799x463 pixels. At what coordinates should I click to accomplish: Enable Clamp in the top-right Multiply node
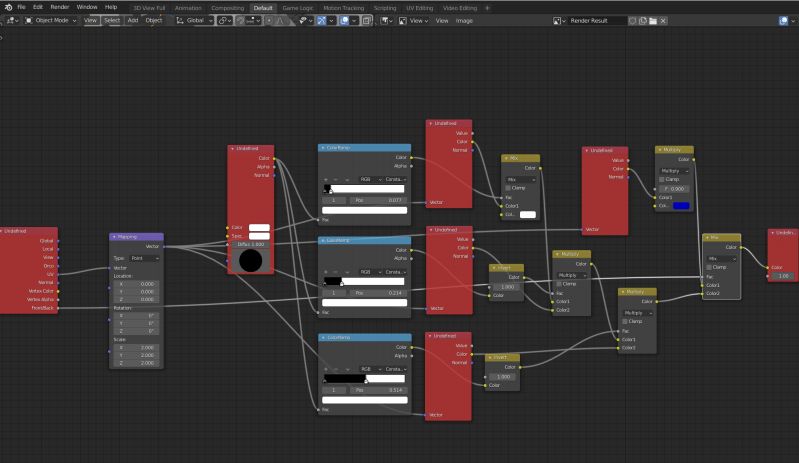click(662, 179)
